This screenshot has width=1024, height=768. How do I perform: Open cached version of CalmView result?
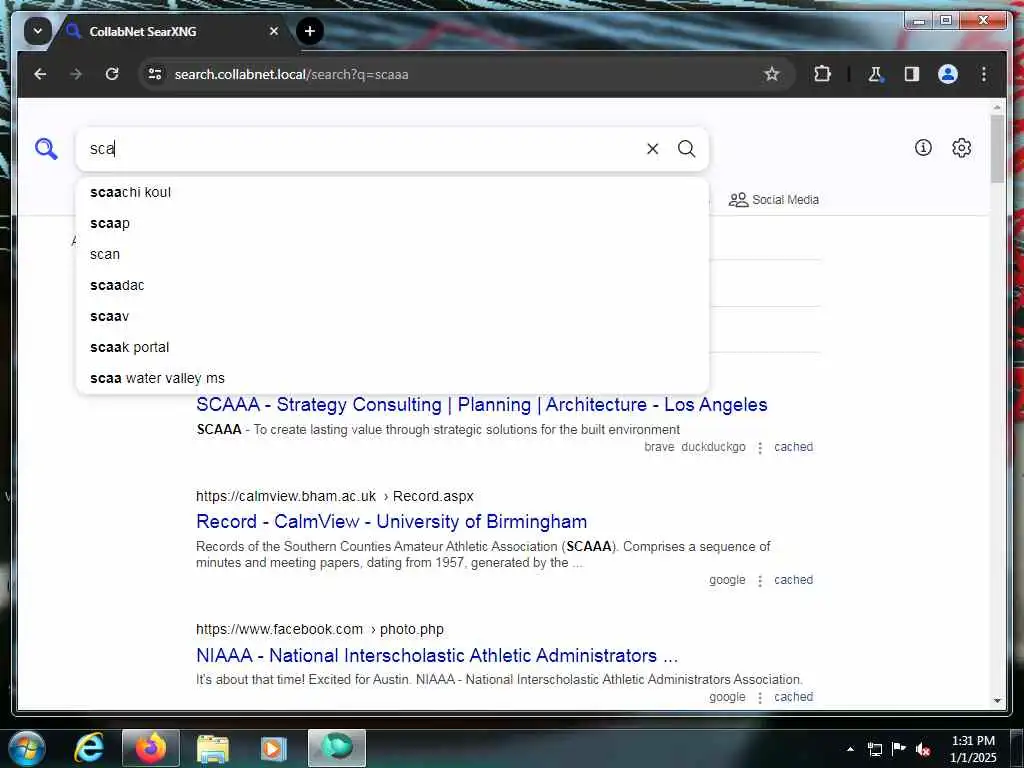point(793,580)
